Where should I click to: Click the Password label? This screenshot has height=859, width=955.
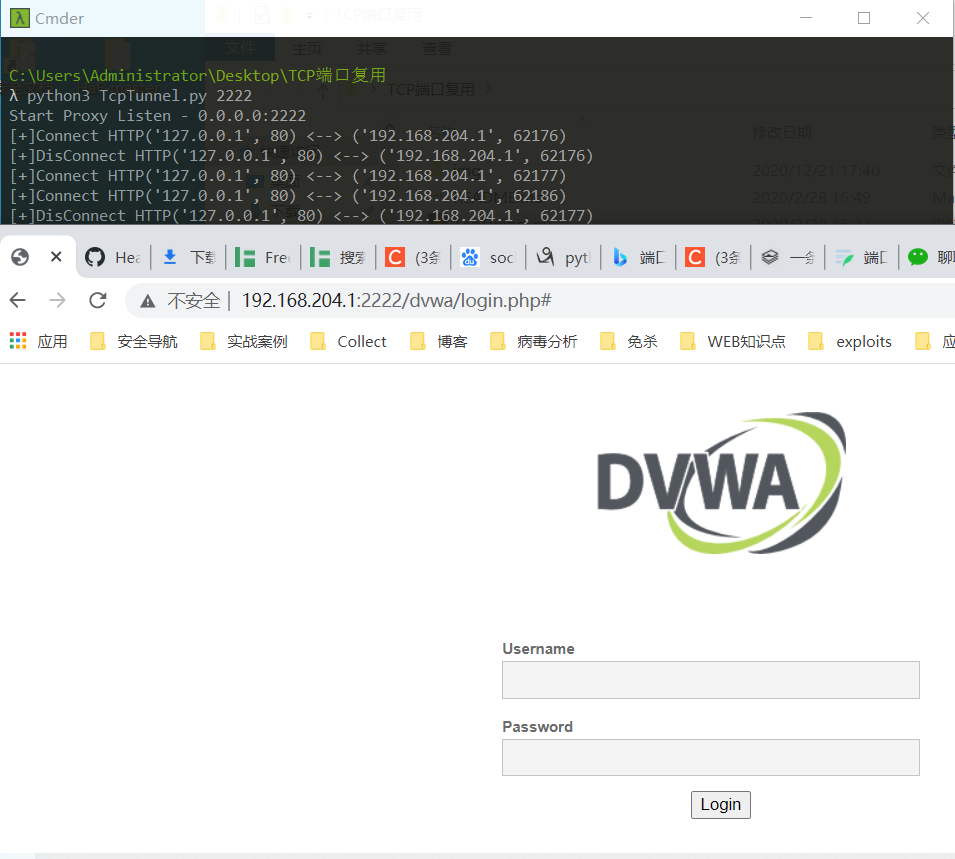(537, 727)
